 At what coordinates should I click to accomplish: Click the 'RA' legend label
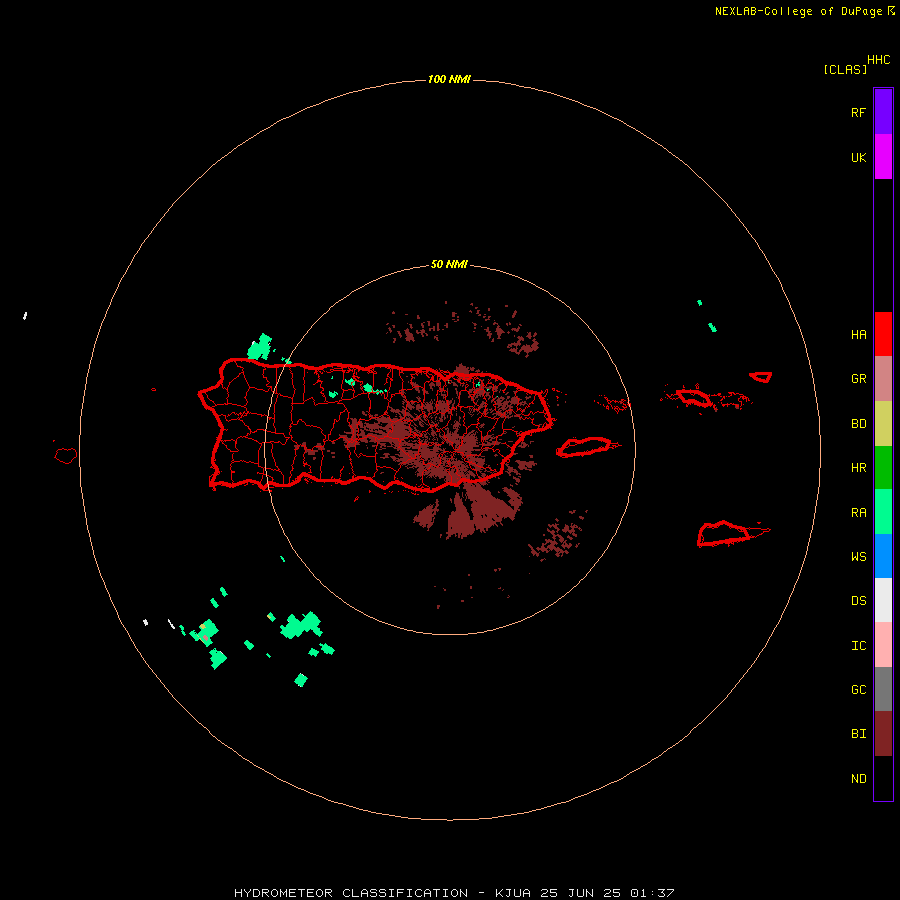click(x=859, y=513)
